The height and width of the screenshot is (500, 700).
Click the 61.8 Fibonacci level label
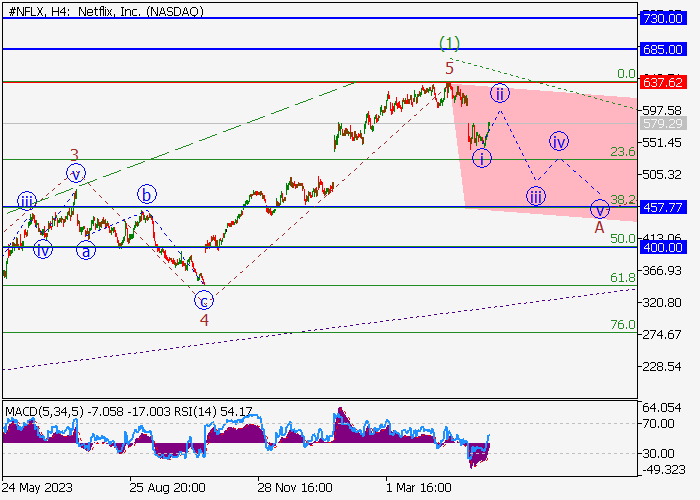[x=623, y=278]
